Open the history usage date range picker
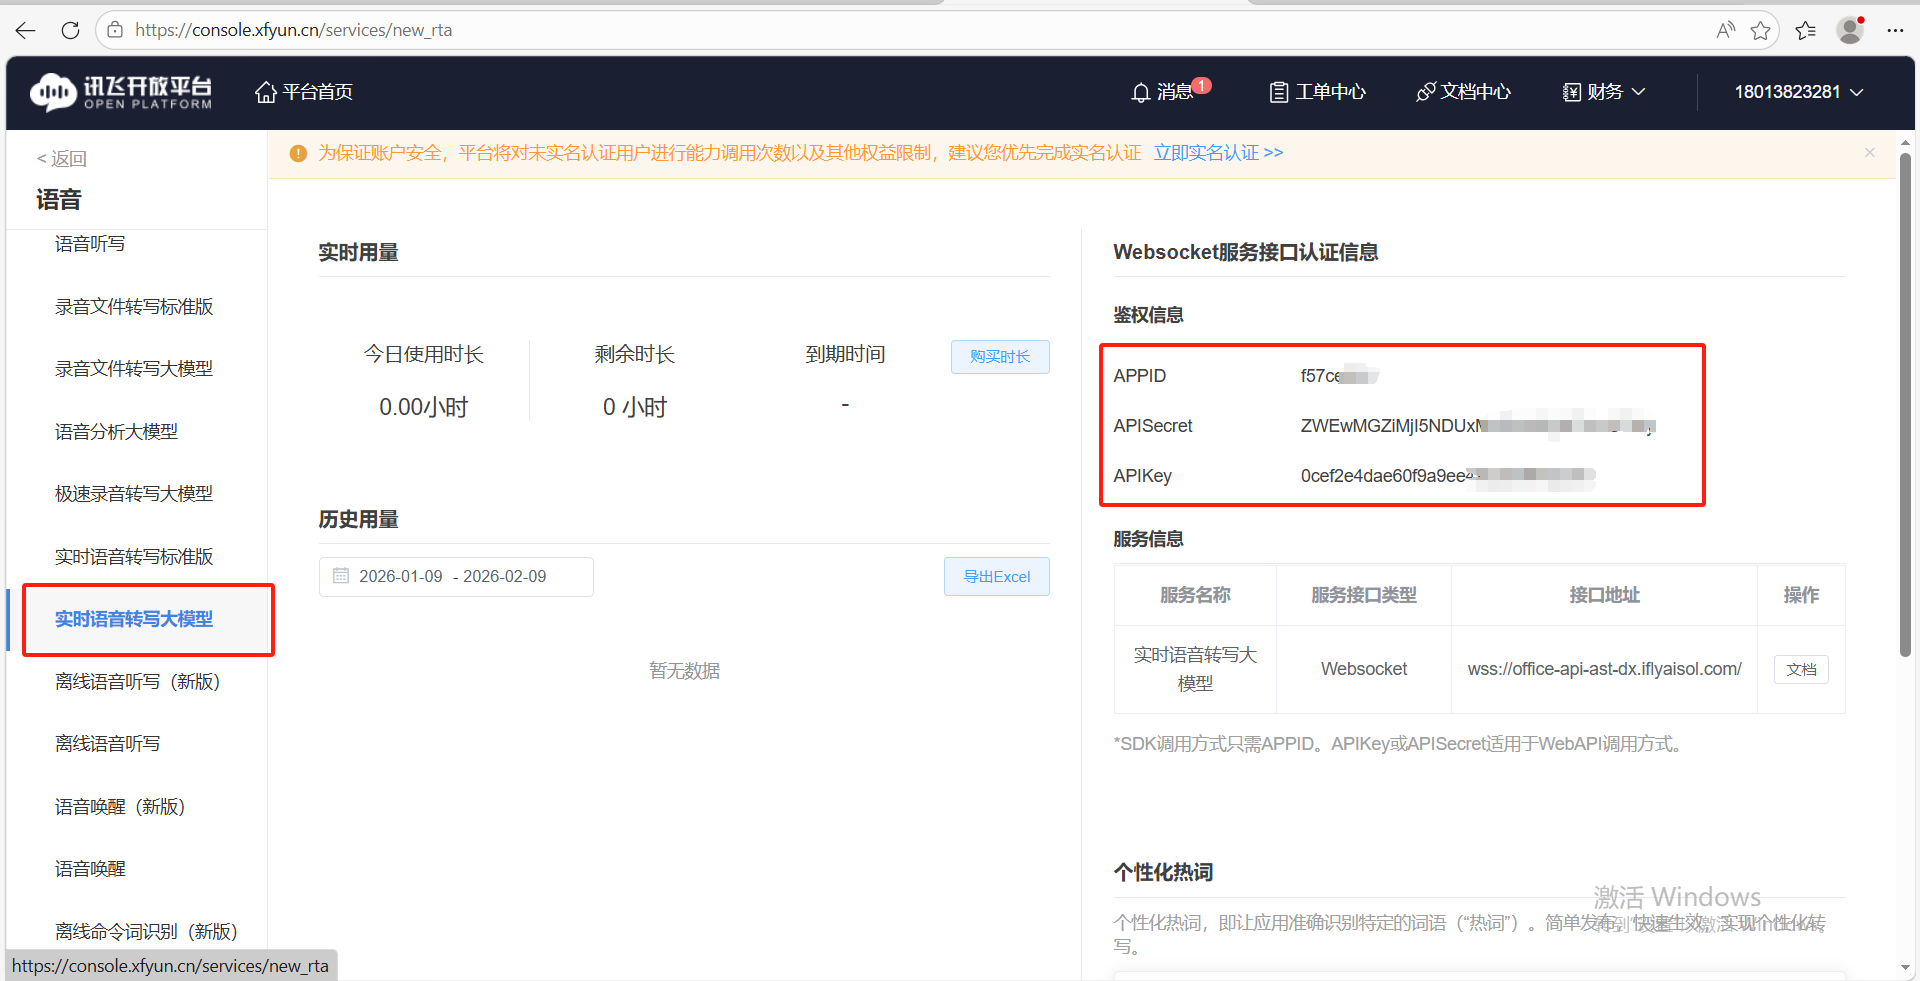Viewport: 1920px width, 981px height. coord(456,577)
